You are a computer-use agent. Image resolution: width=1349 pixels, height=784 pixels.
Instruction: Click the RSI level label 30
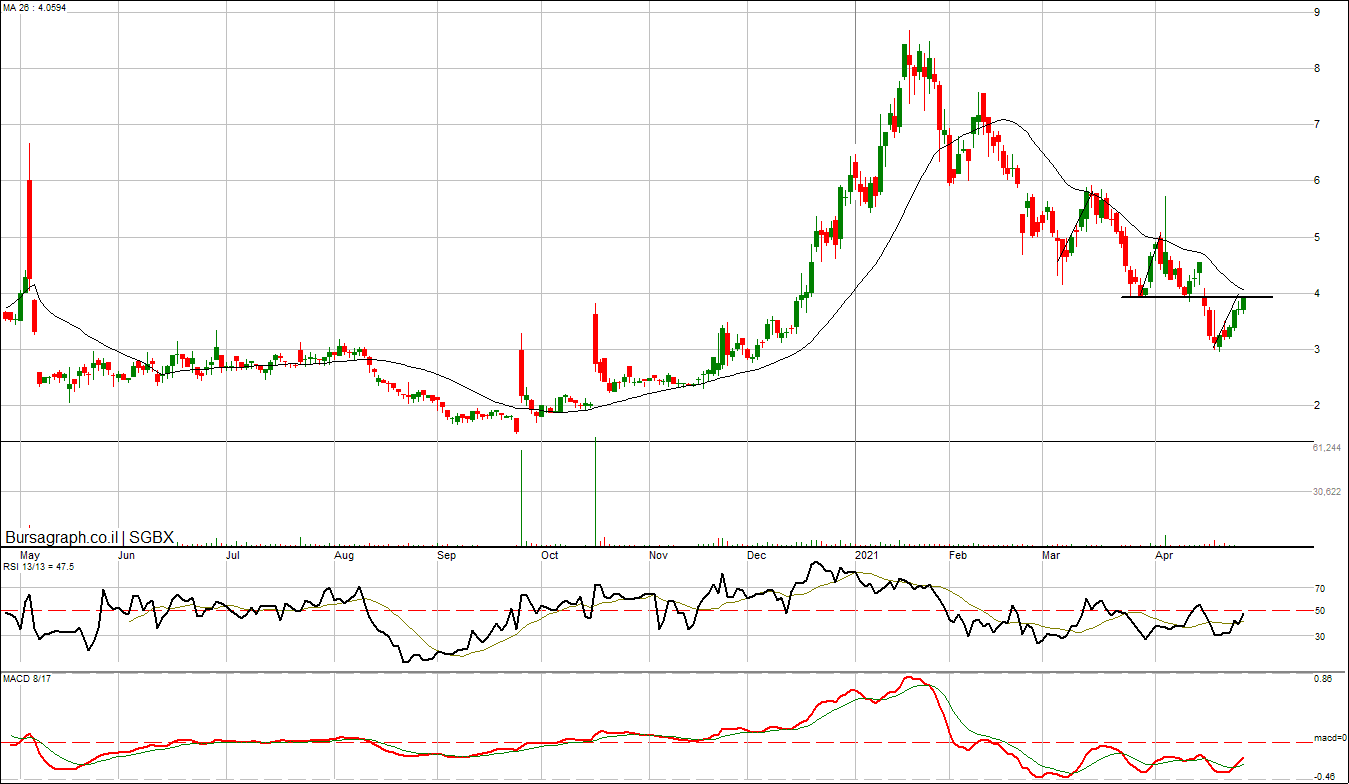click(1320, 636)
